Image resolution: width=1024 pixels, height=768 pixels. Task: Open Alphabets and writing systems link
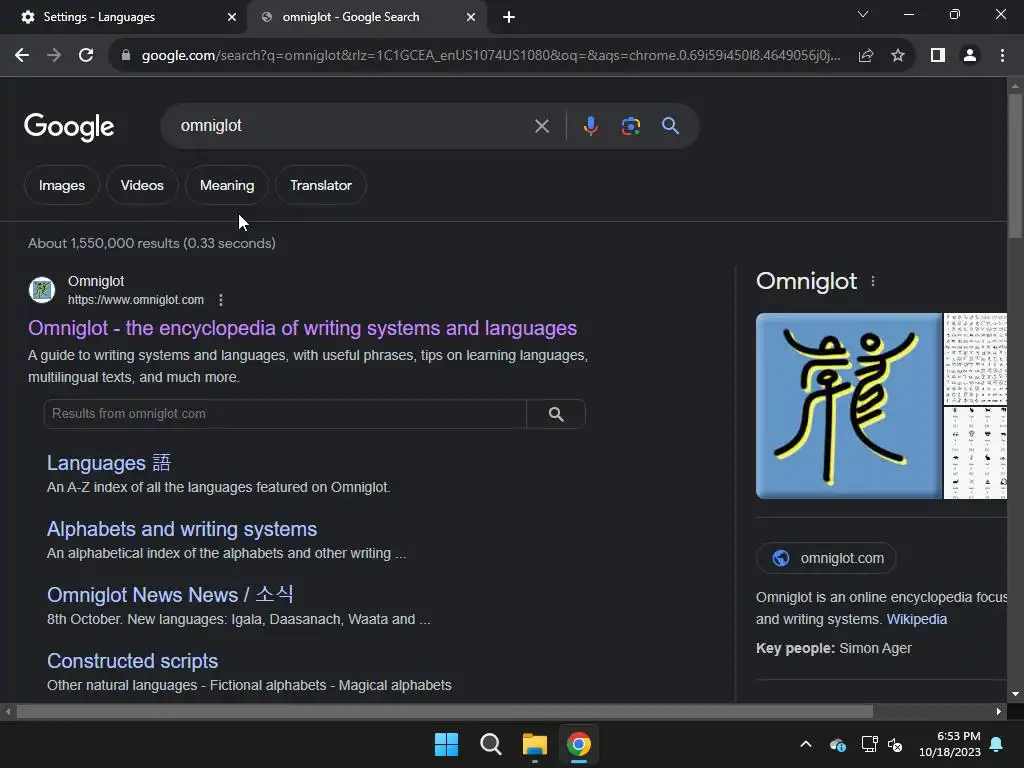(x=182, y=529)
